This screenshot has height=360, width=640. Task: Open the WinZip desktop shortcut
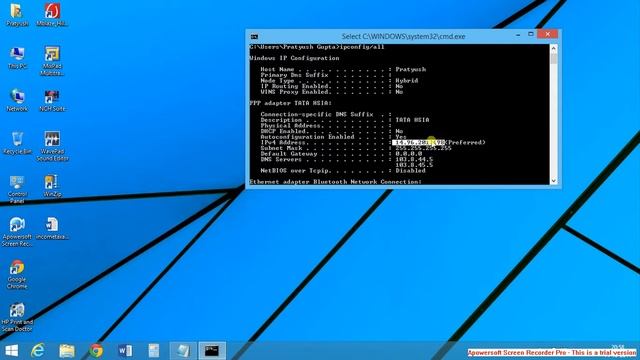(x=52, y=186)
